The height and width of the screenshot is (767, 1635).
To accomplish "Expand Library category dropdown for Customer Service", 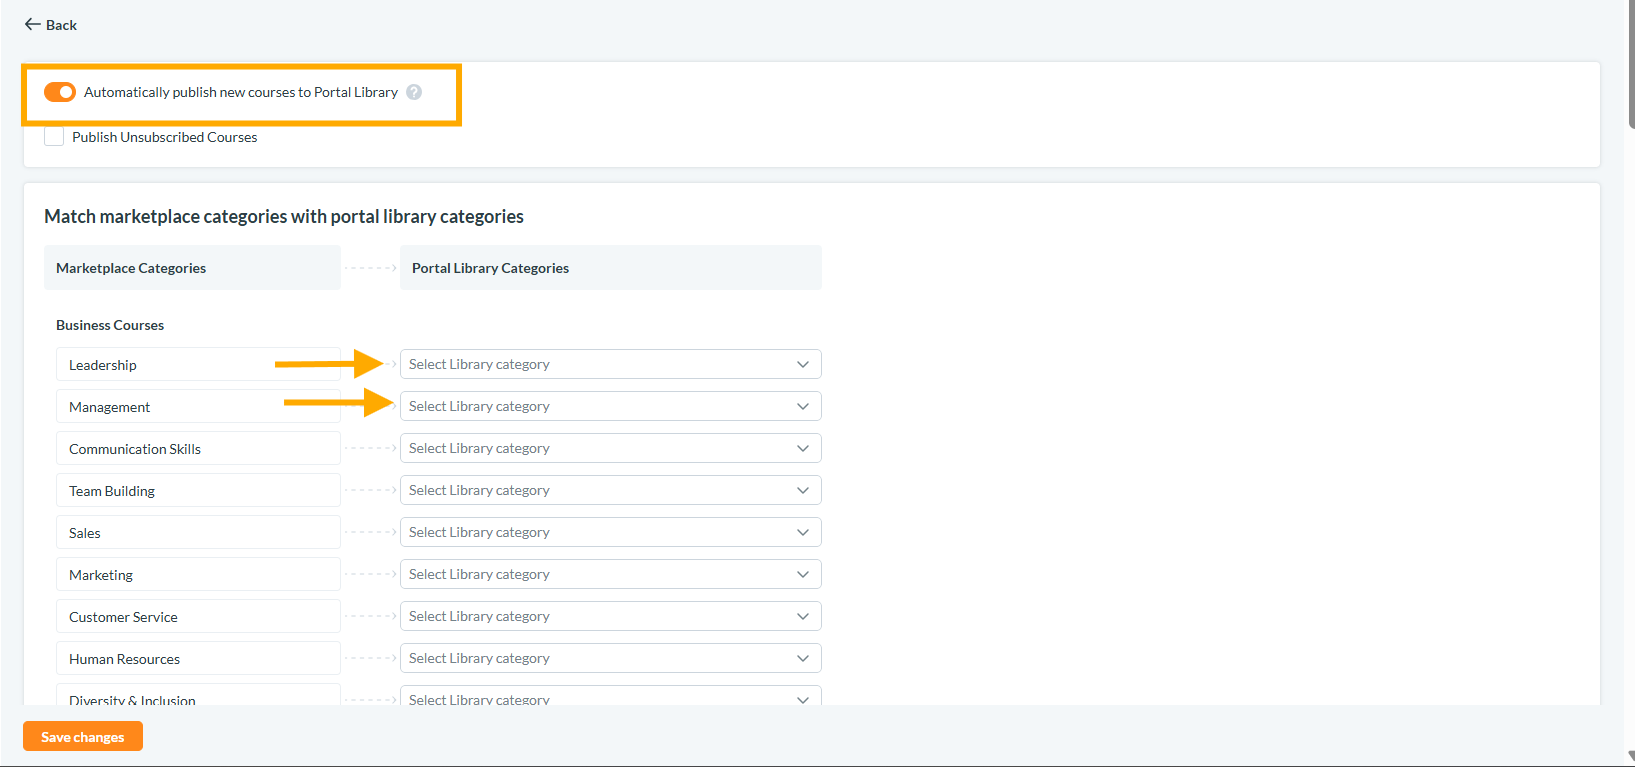I will pos(611,616).
